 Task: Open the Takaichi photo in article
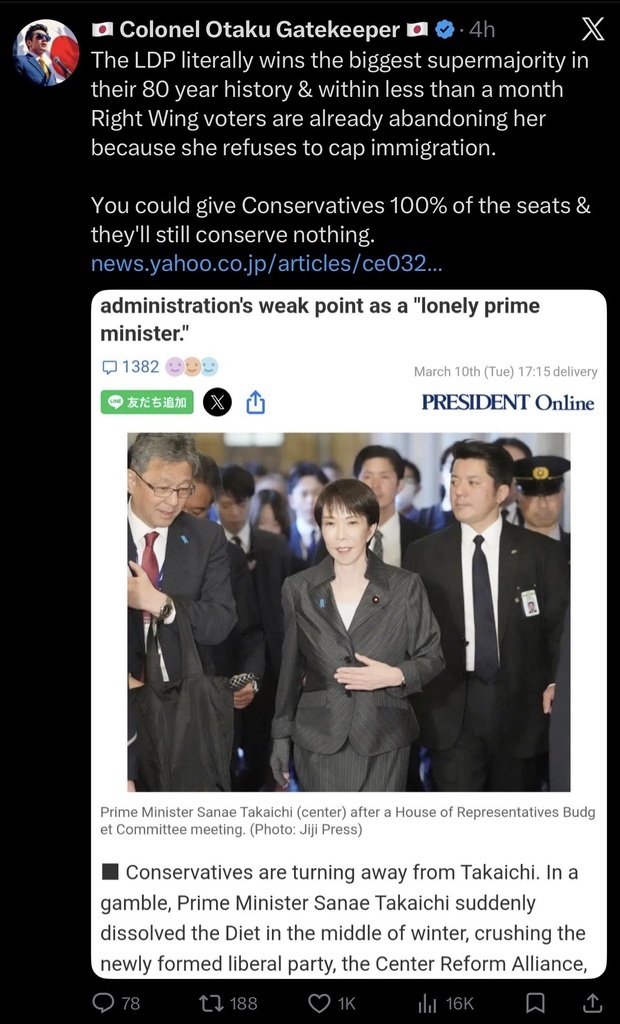pyautogui.click(x=348, y=612)
